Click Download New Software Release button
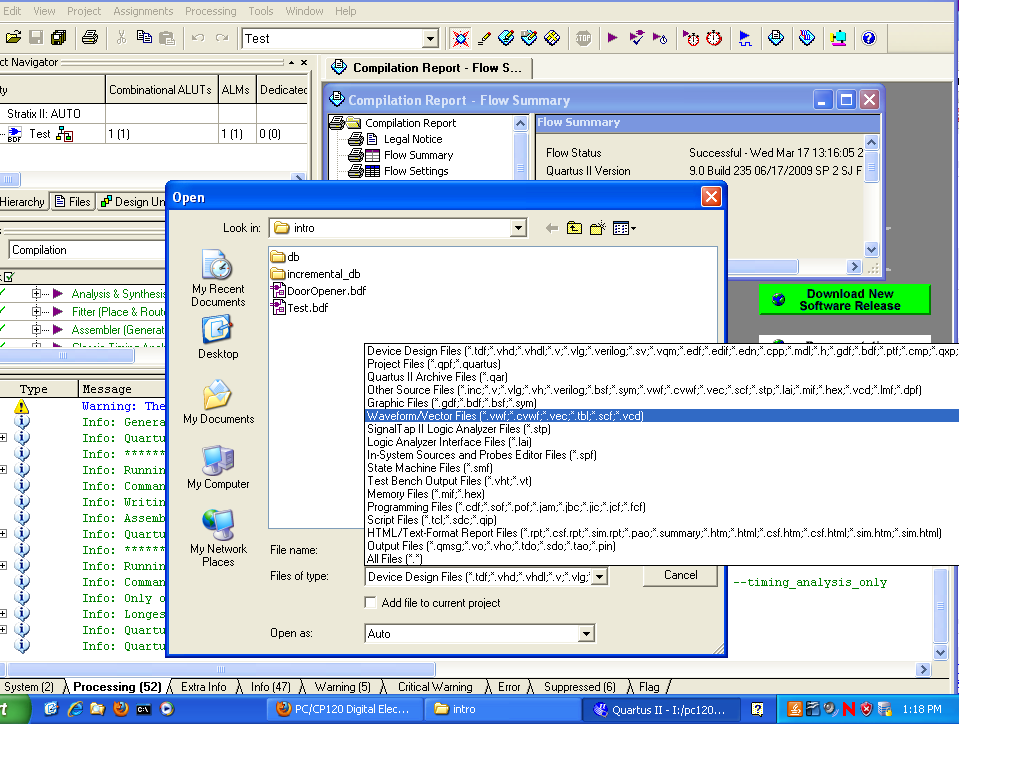The image size is (1024, 768). pos(844,300)
